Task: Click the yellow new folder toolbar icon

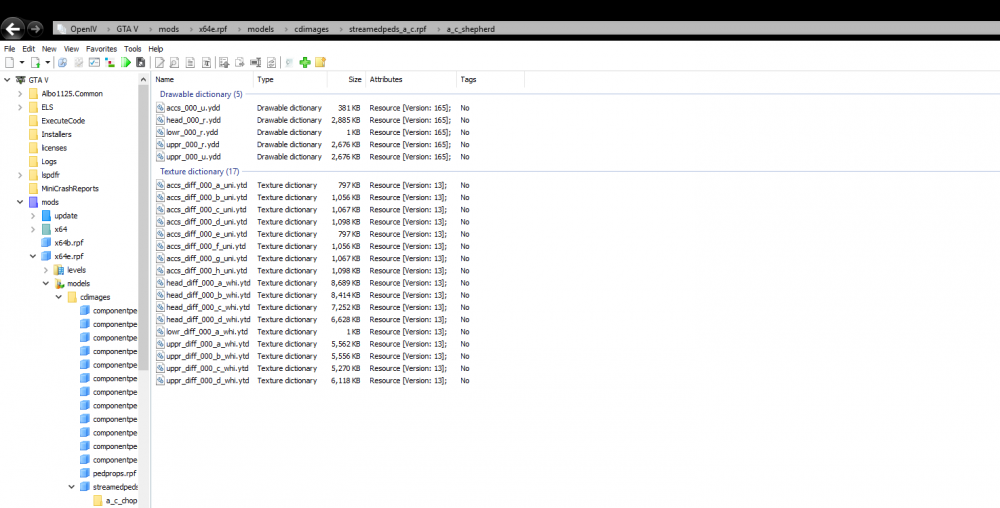Action: [320, 62]
